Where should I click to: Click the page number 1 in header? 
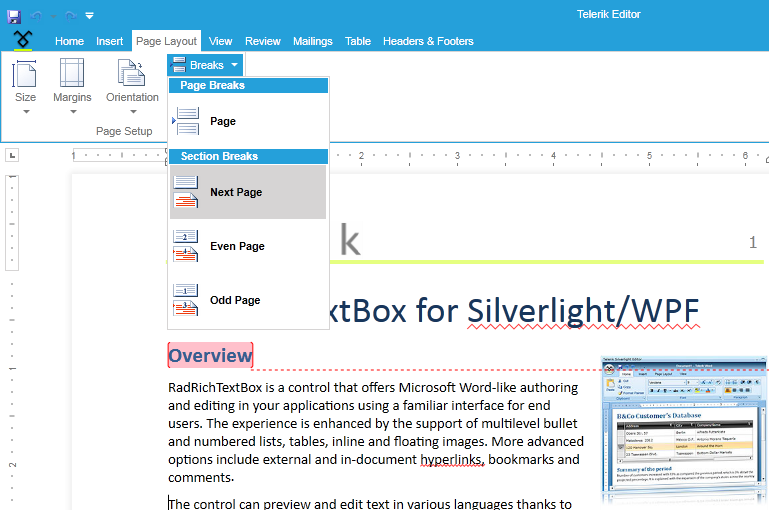753,242
